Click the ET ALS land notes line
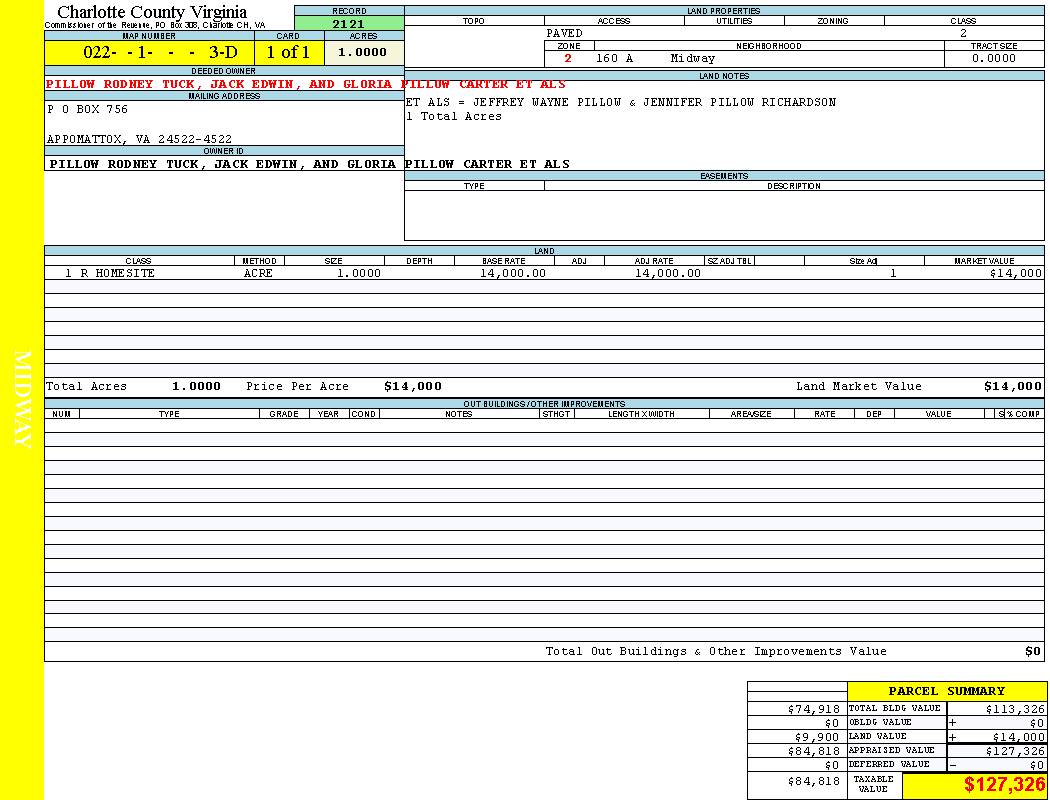The width and height of the screenshot is (1050, 800). pyautogui.click(x=620, y=102)
